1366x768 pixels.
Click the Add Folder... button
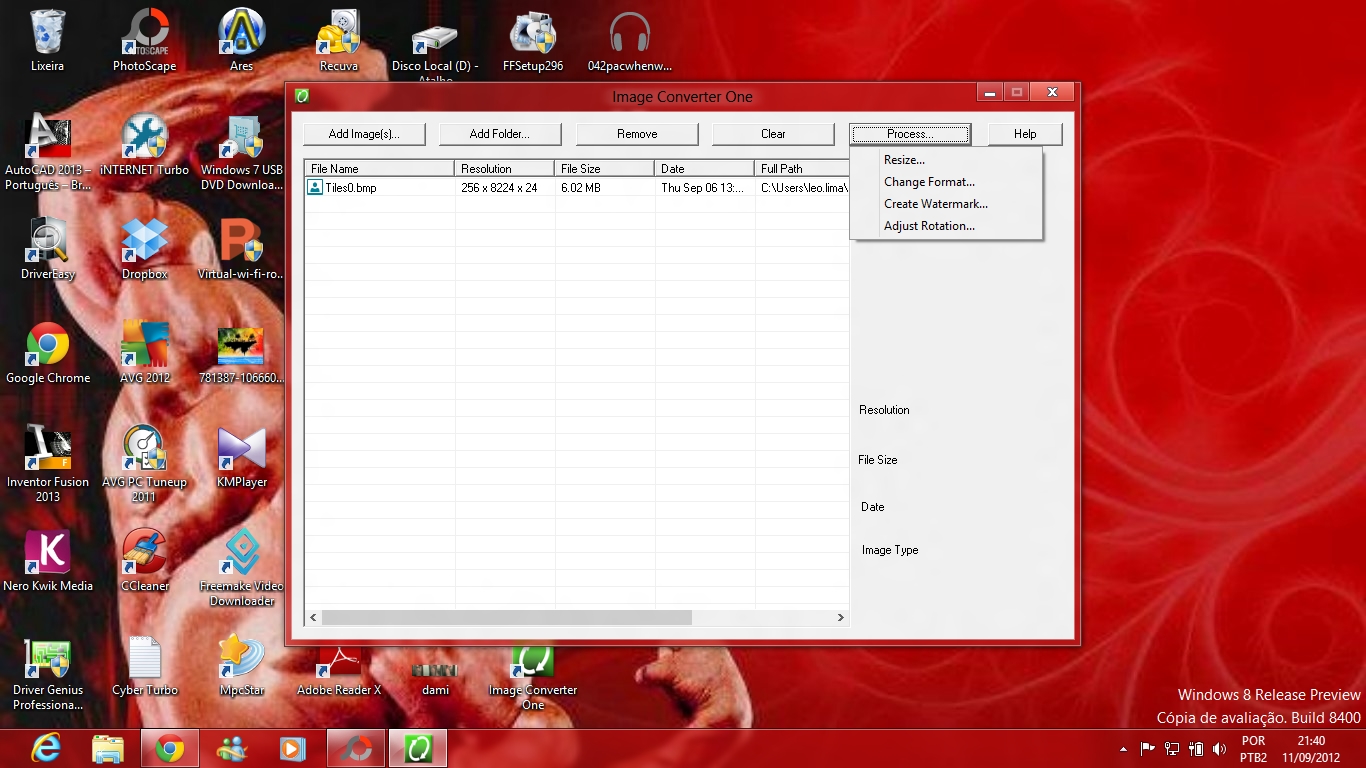point(500,134)
